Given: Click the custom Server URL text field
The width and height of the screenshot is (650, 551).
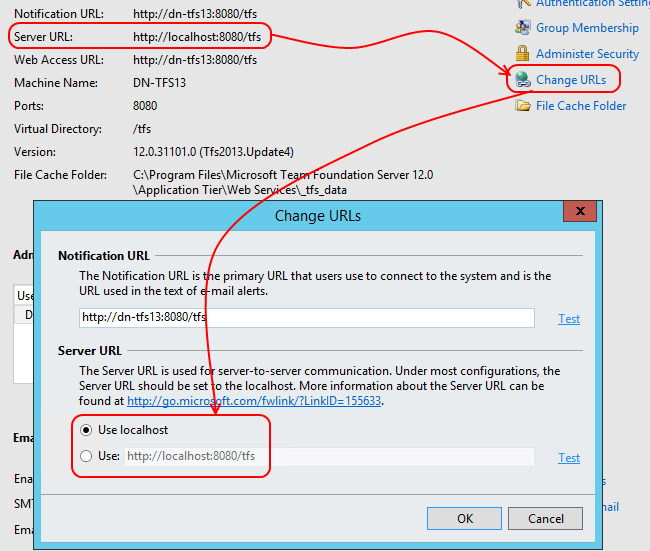Looking at the screenshot, I should (328, 457).
